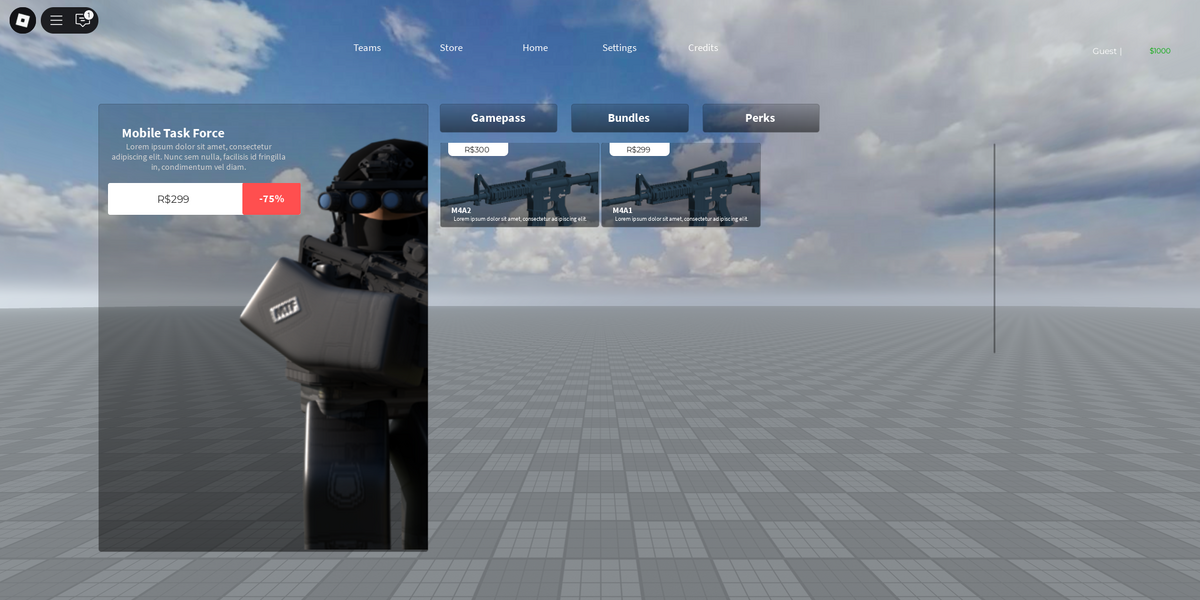Go to the Teams menu item

tap(367, 48)
